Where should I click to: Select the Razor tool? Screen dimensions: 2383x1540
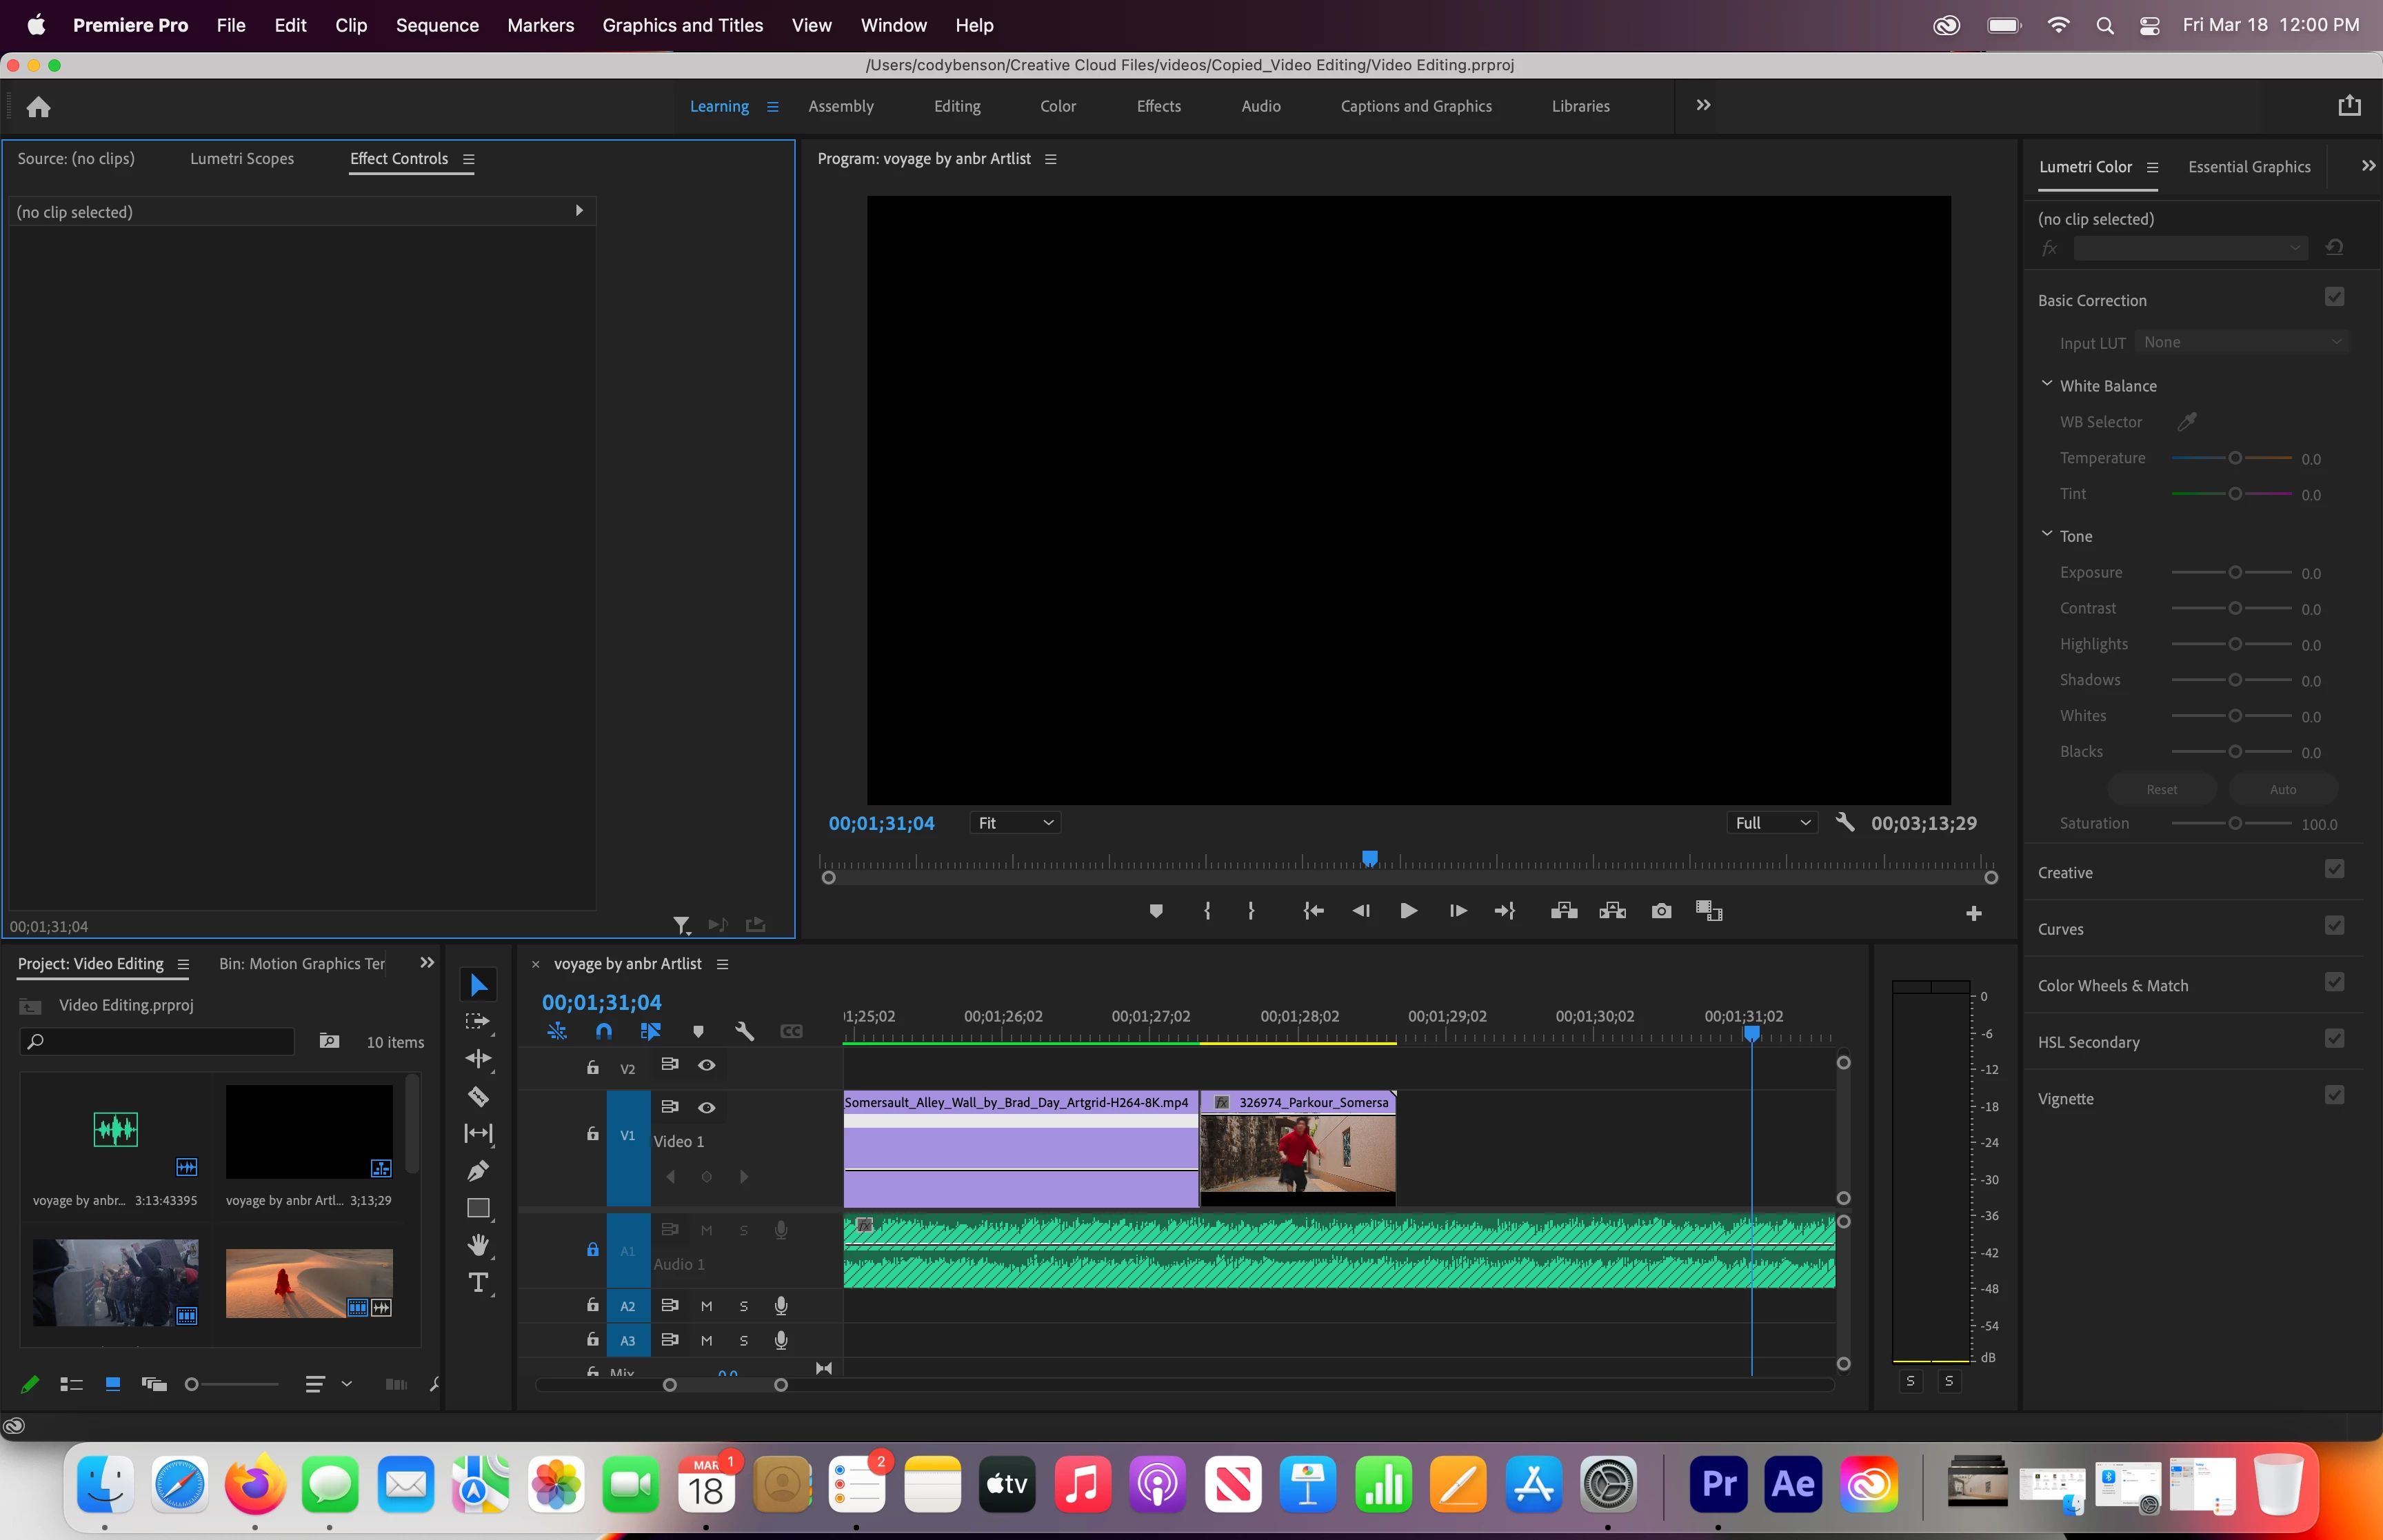click(x=478, y=1096)
